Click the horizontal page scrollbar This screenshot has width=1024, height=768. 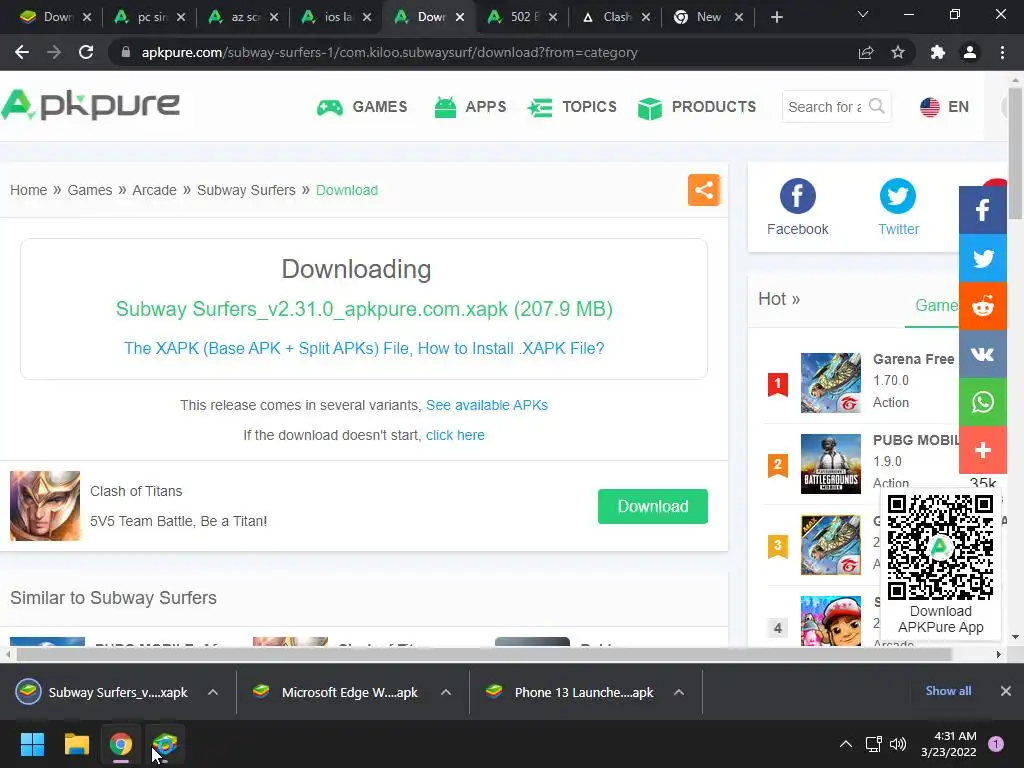485,654
